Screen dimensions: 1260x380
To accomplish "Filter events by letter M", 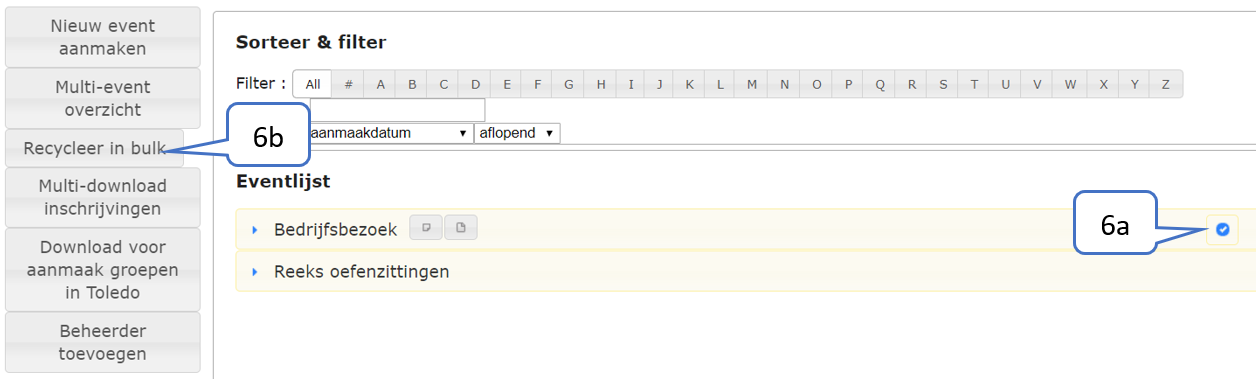I will pos(751,84).
